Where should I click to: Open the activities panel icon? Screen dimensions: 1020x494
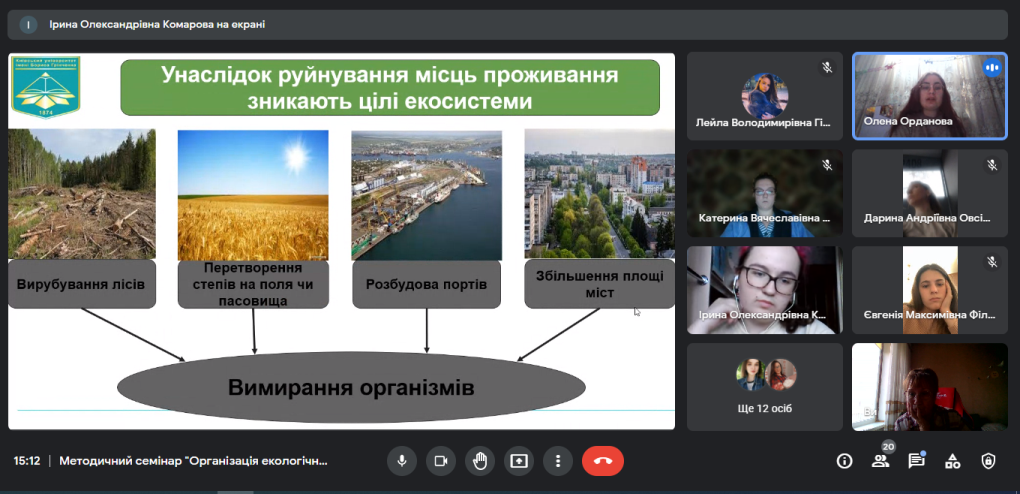coord(952,461)
